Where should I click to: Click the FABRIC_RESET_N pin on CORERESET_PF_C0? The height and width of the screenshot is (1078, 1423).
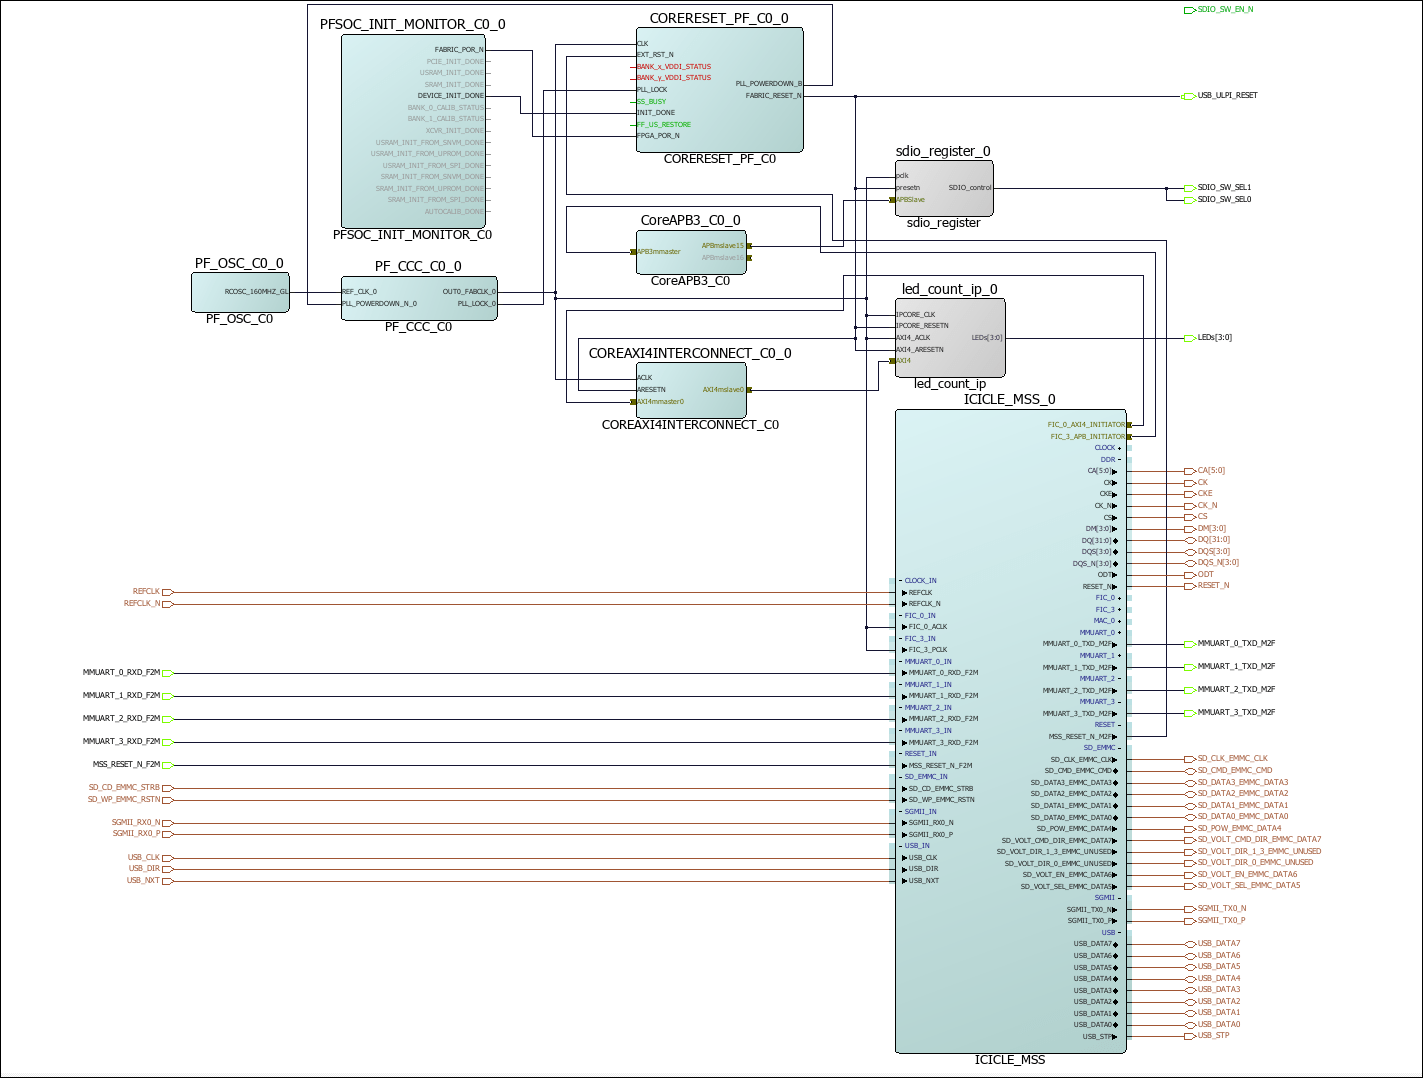(773, 96)
